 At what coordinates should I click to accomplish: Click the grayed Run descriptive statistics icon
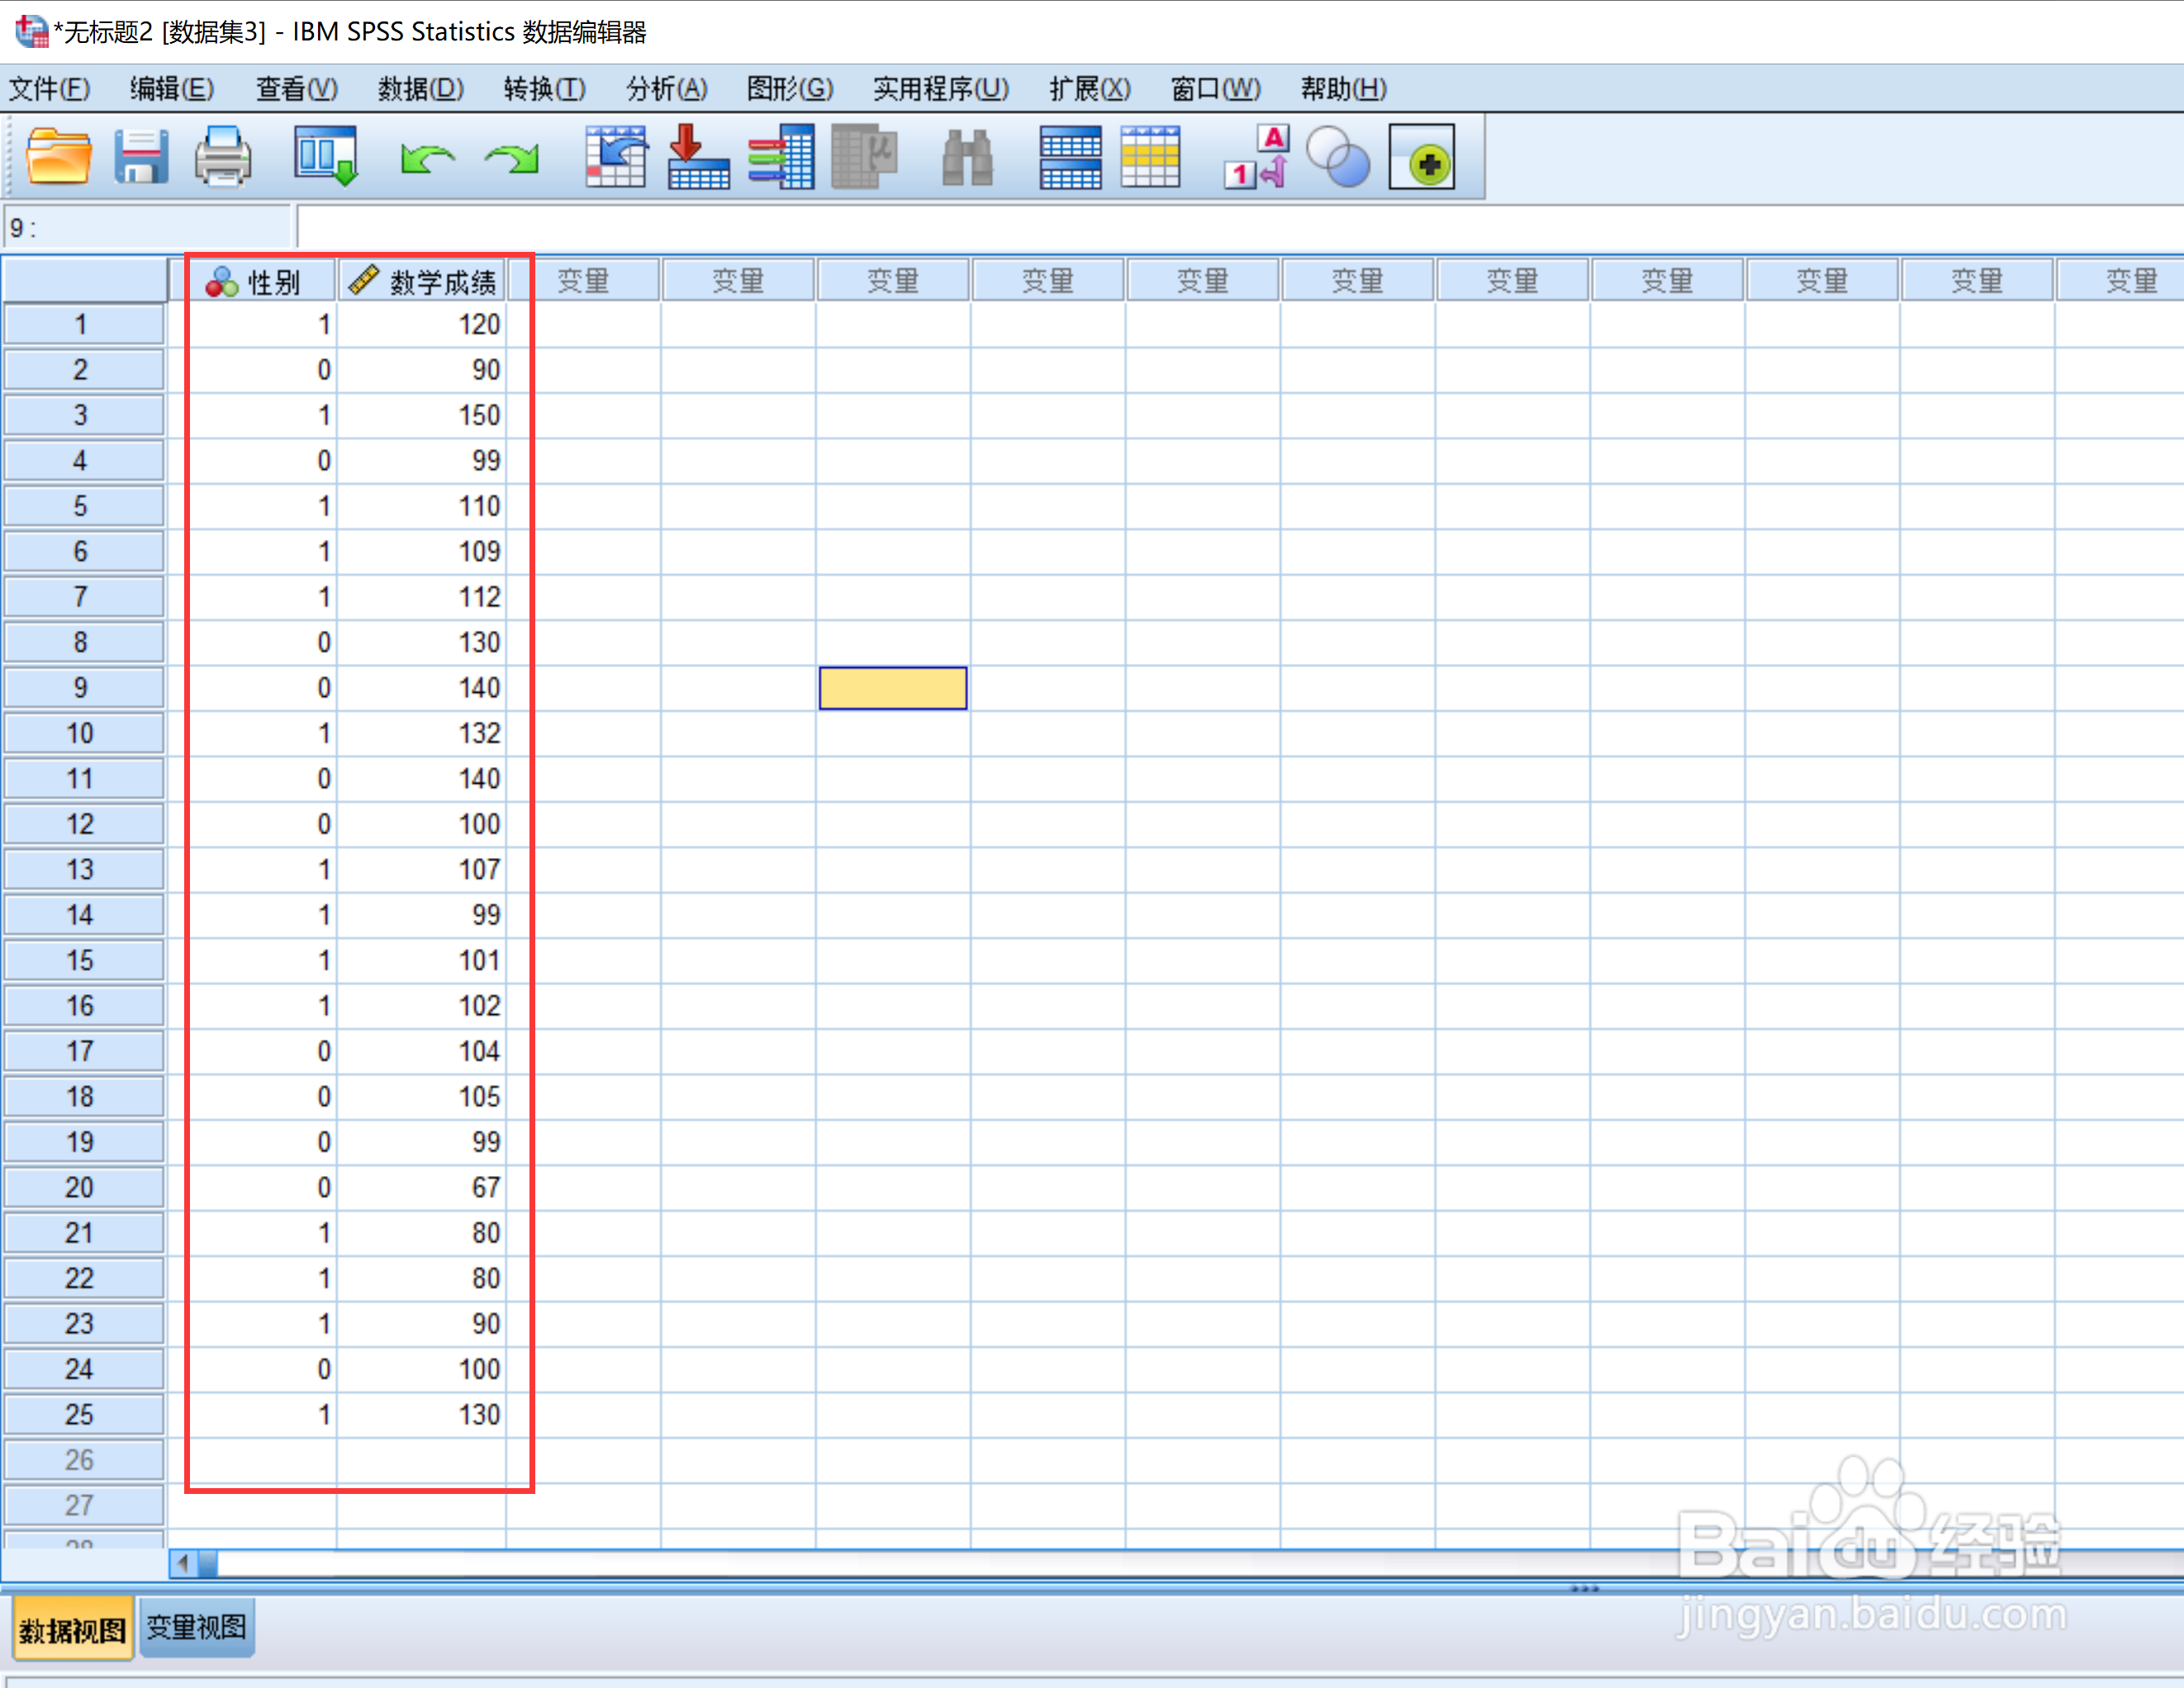[864, 157]
